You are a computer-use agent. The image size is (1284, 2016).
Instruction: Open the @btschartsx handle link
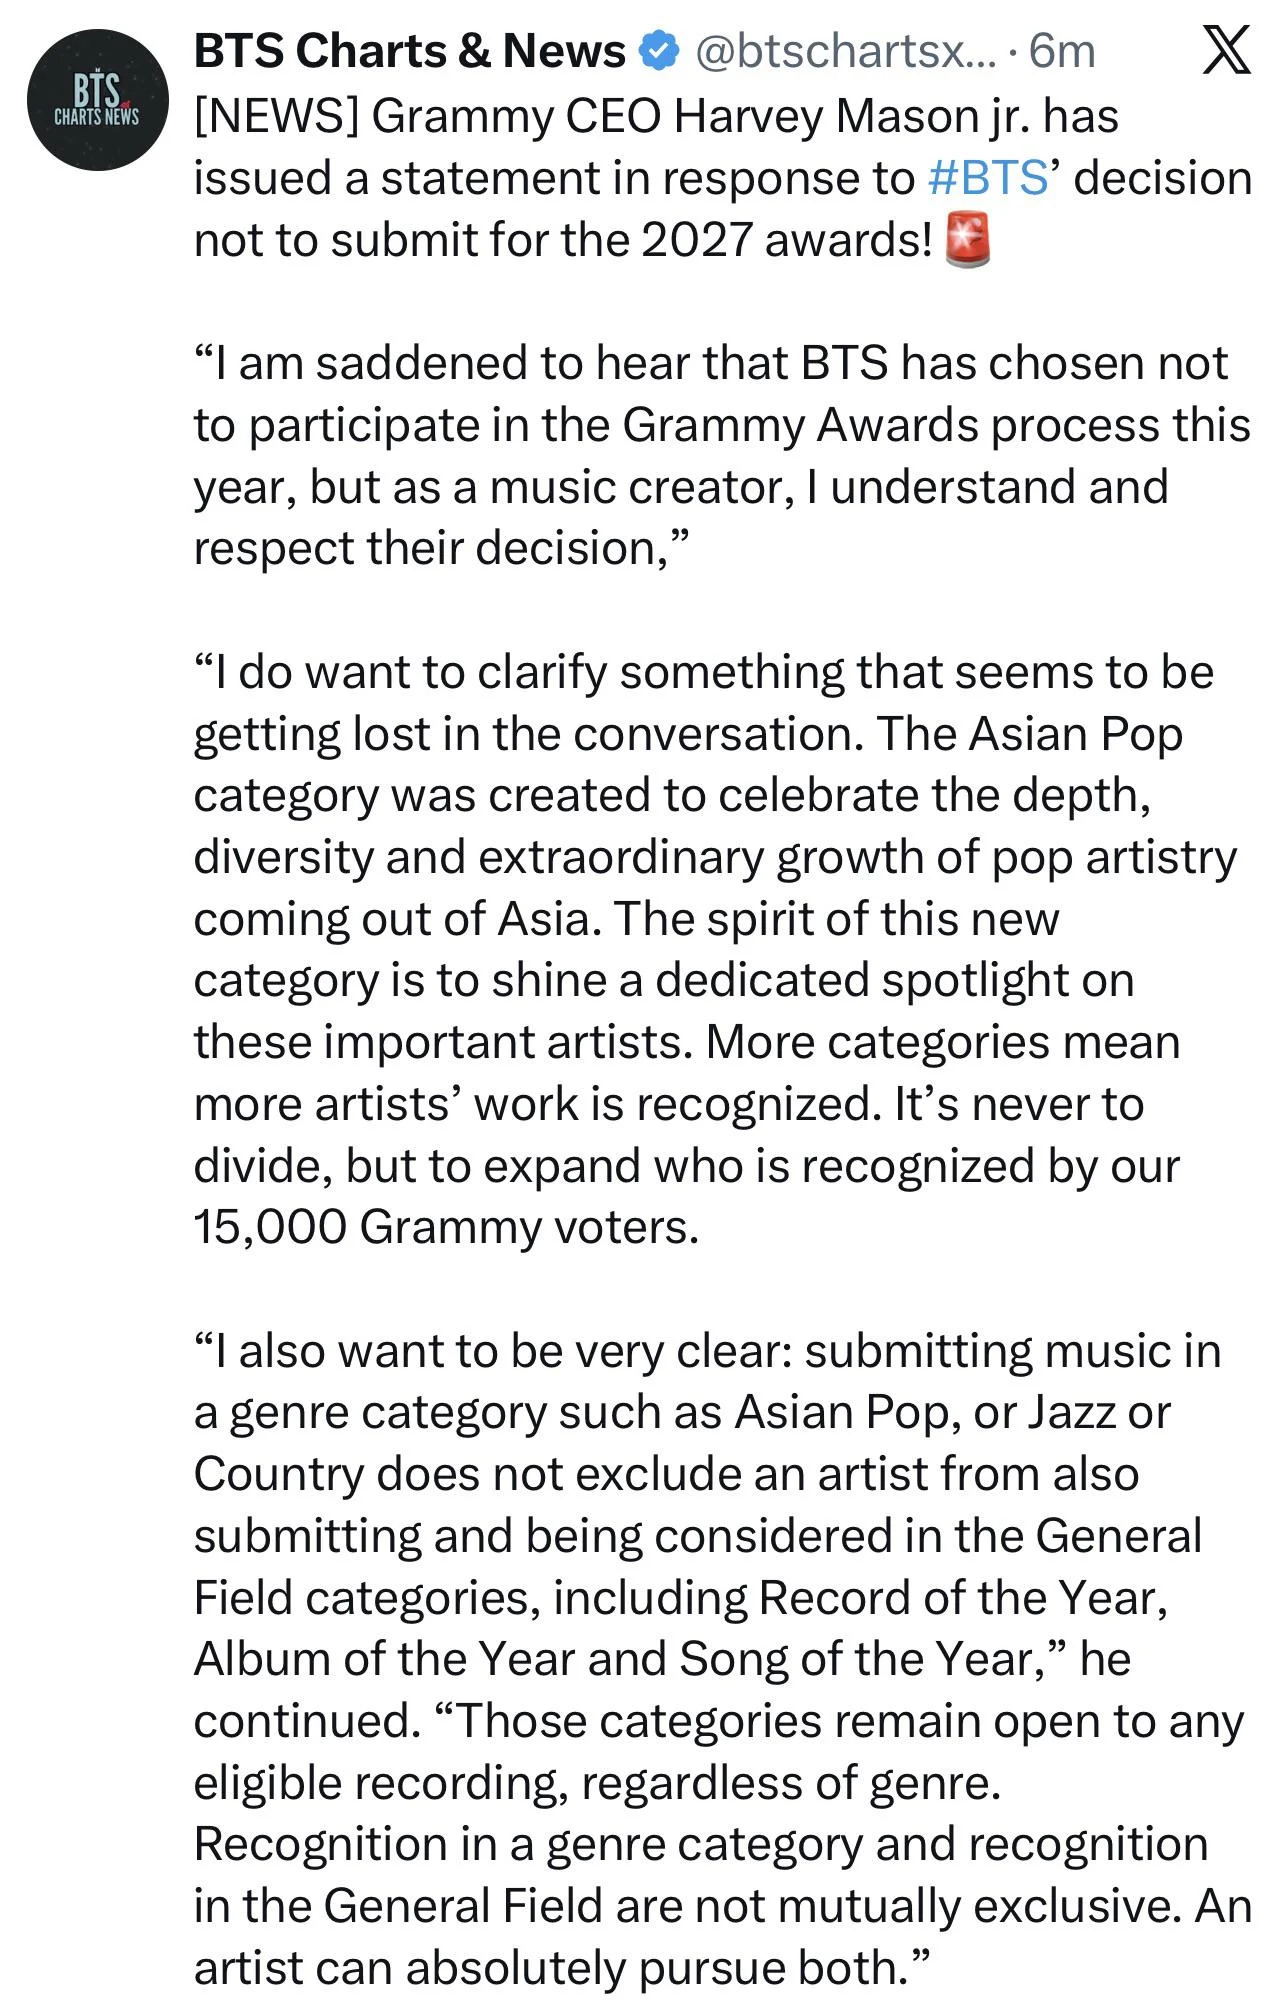pos(845,50)
